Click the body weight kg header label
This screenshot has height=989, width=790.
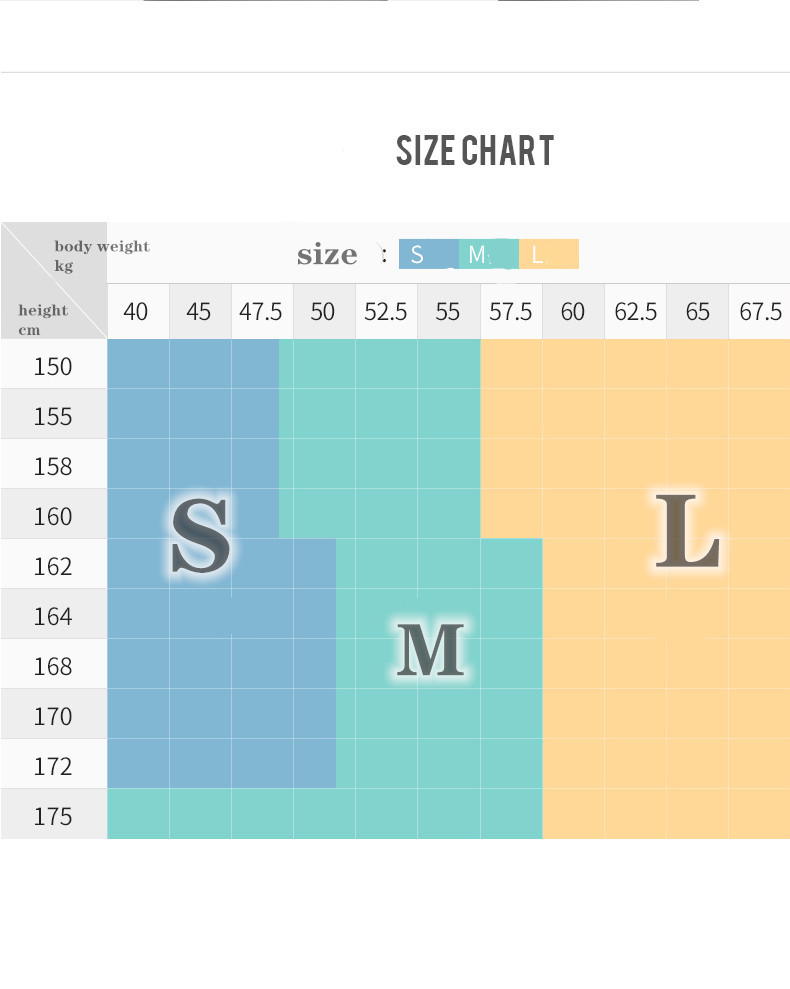pos(100,256)
